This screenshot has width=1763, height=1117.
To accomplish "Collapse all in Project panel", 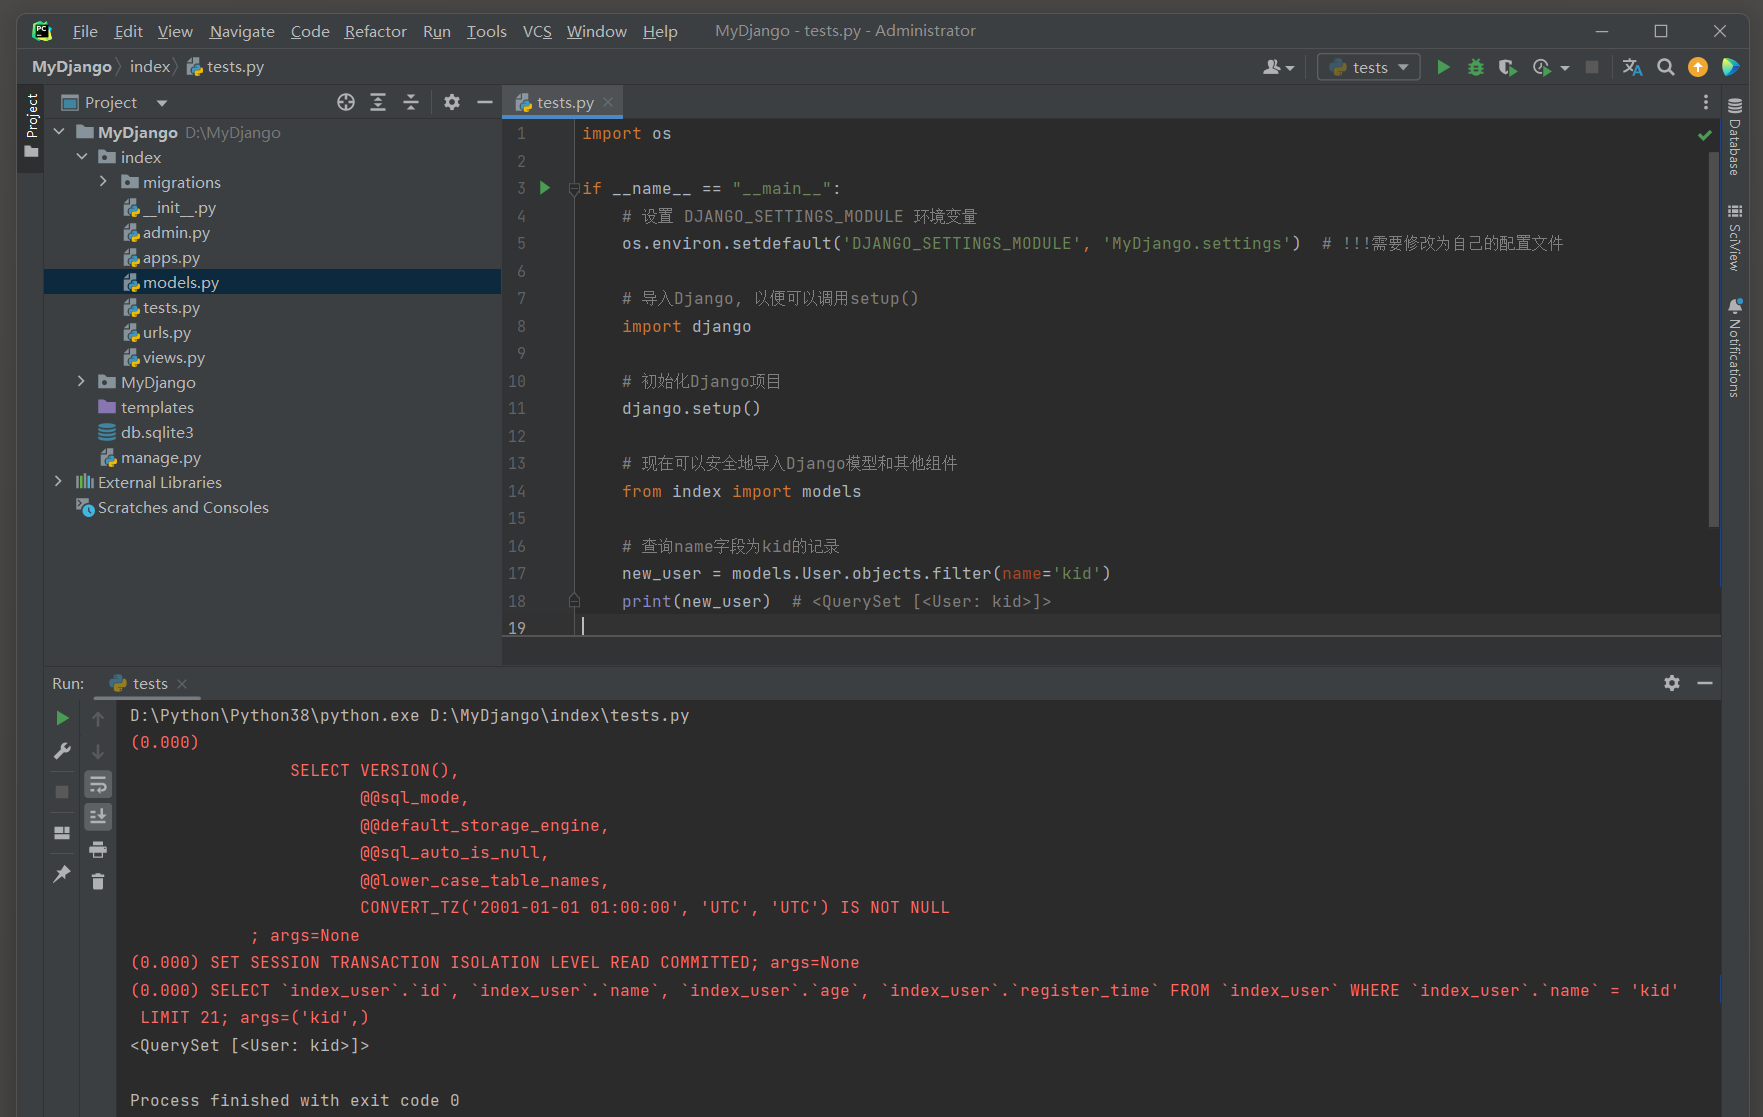I will click(x=411, y=102).
